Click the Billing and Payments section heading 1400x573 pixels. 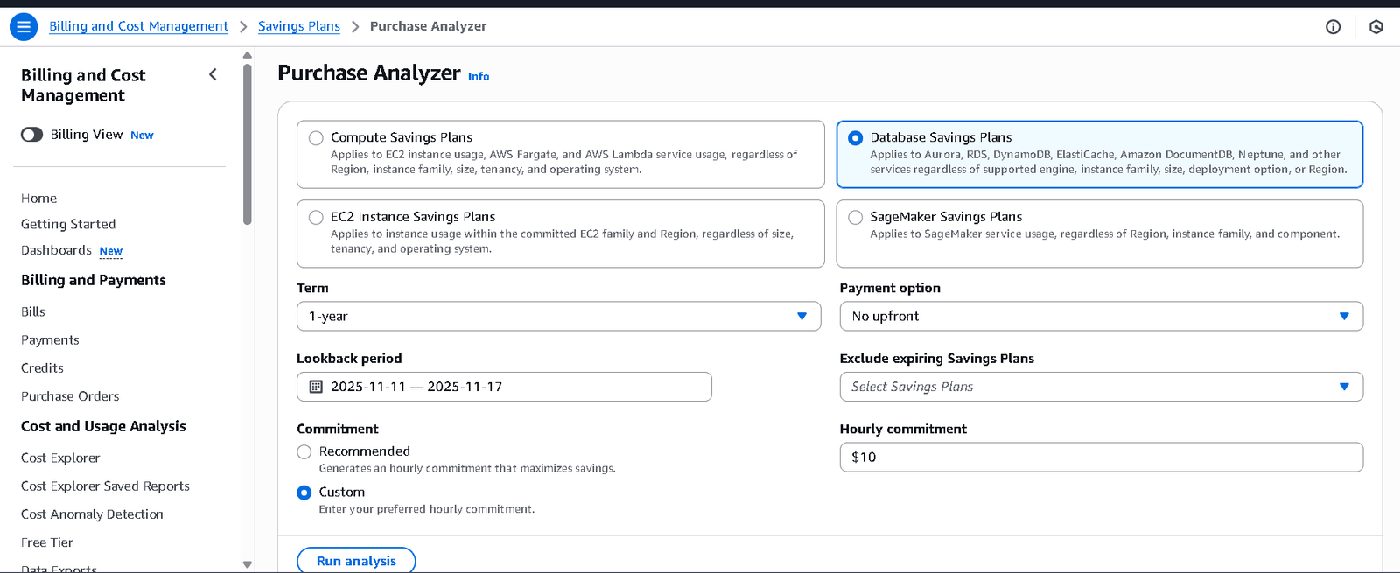[x=93, y=280]
